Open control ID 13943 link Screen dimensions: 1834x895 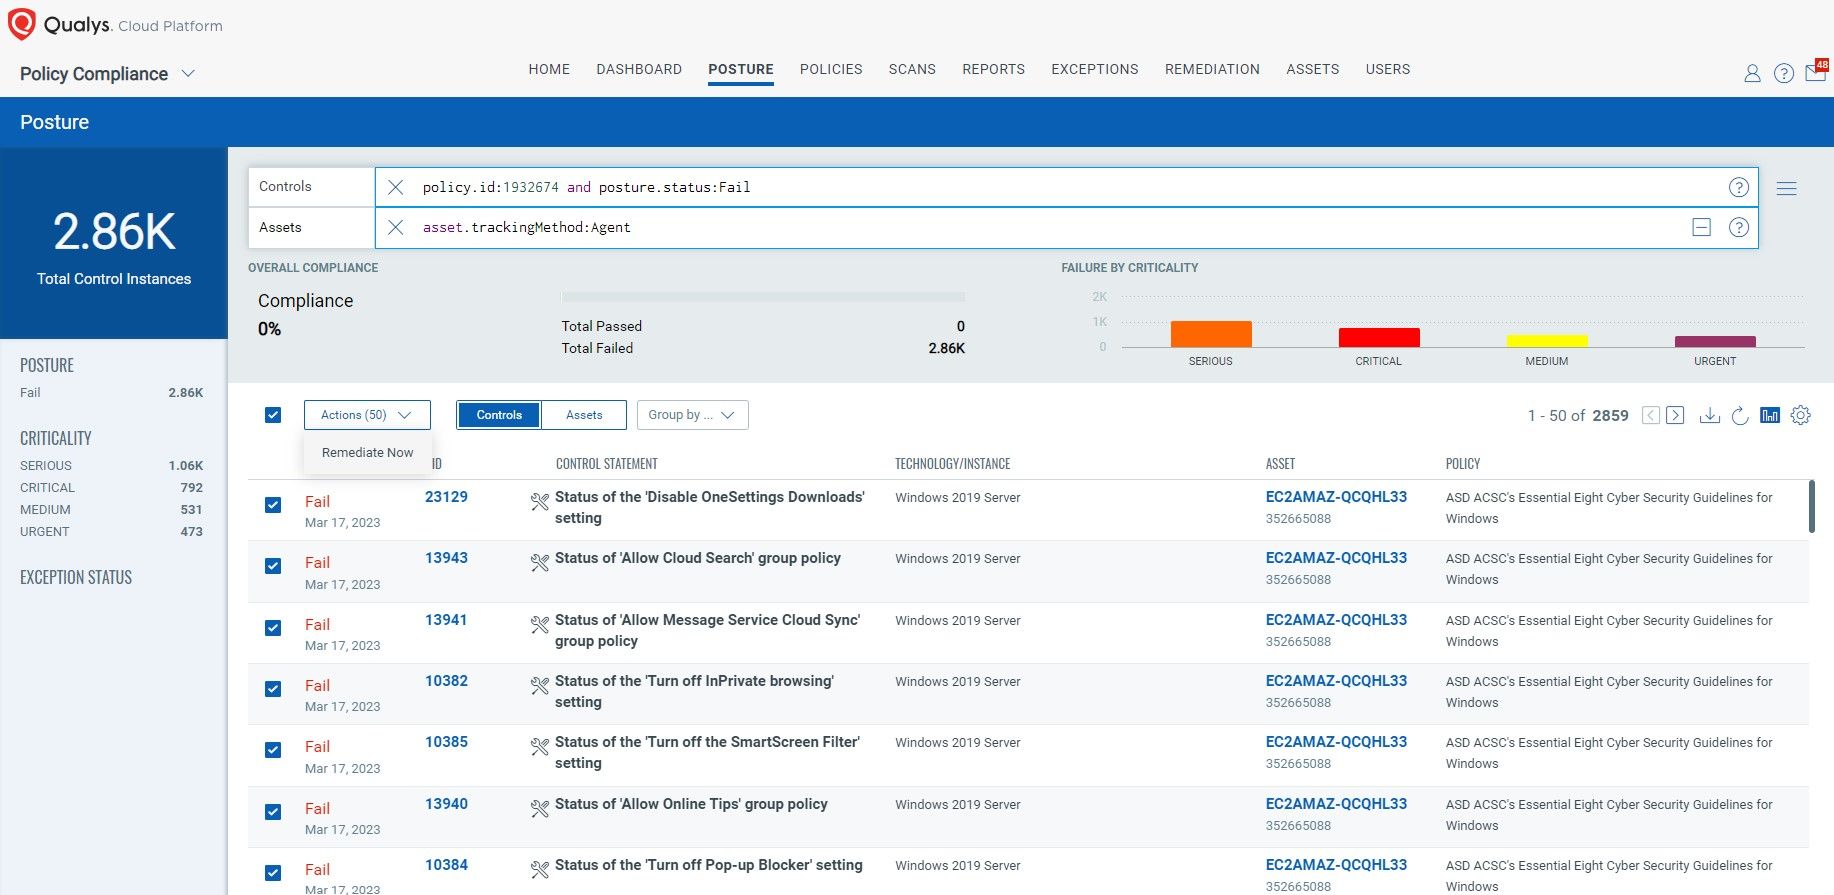tap(446, 558)
